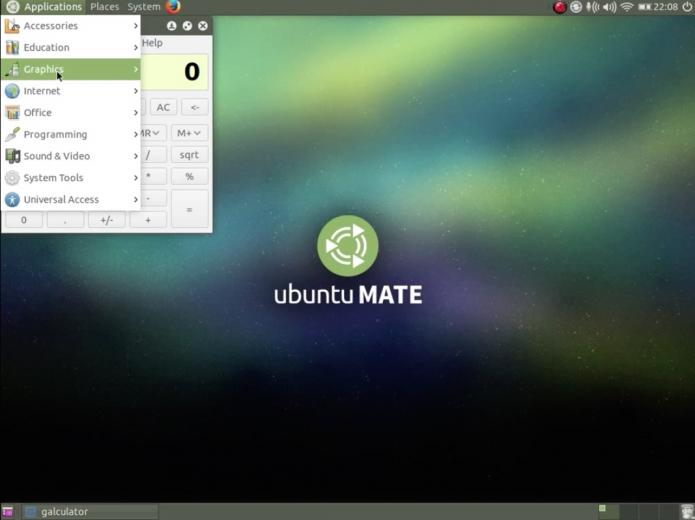
Task: Click the red recording indicator icon
Action: pyautogui.click(x=559, y=7)
